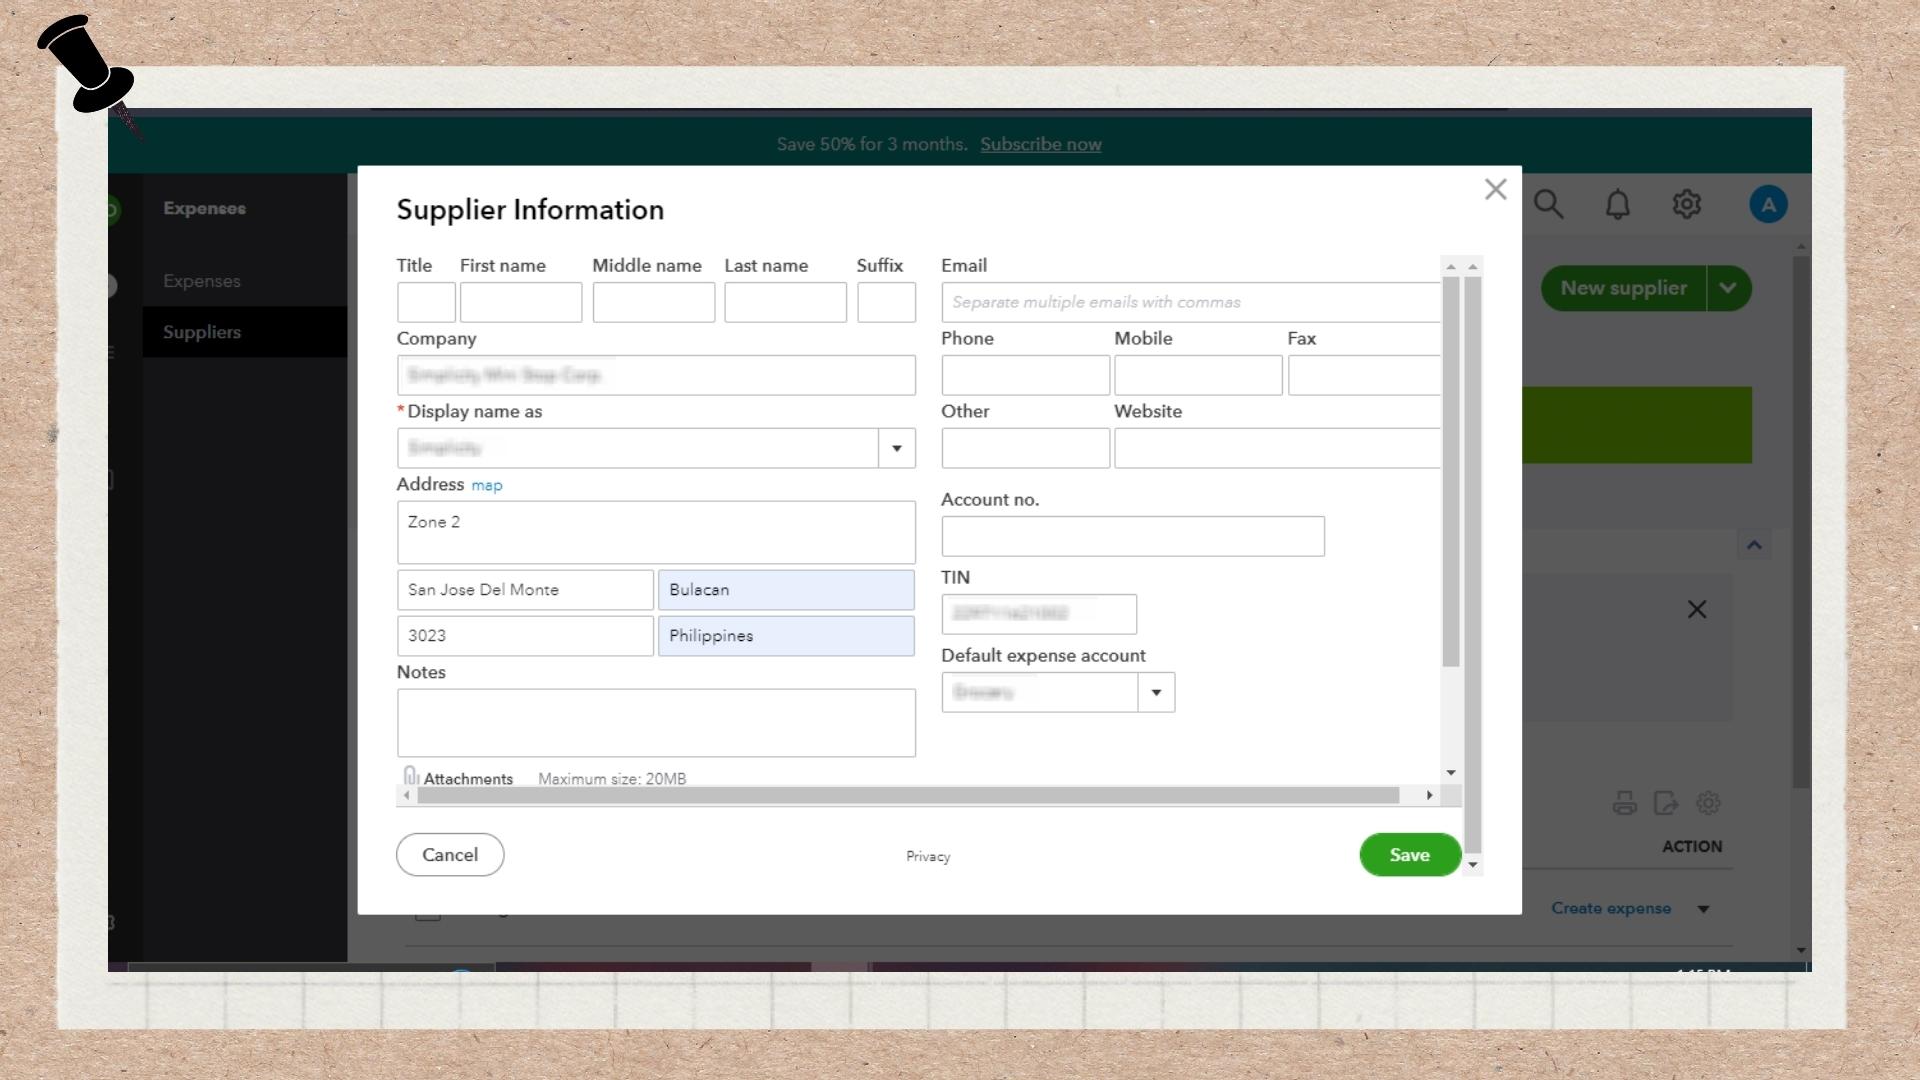Click the Subscribe now link

[1040, 144]
